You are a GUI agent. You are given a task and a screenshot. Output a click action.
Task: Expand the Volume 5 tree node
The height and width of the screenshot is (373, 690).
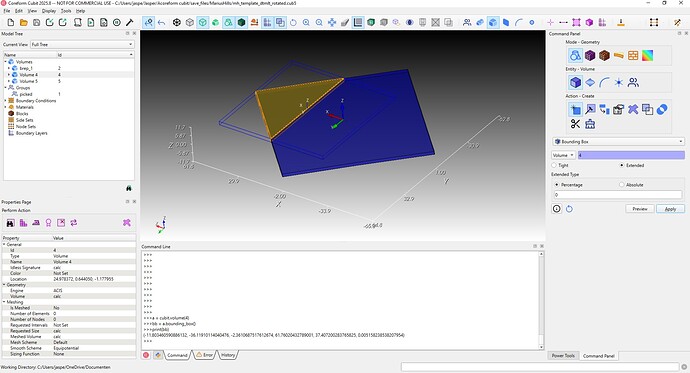pos(9,81)
